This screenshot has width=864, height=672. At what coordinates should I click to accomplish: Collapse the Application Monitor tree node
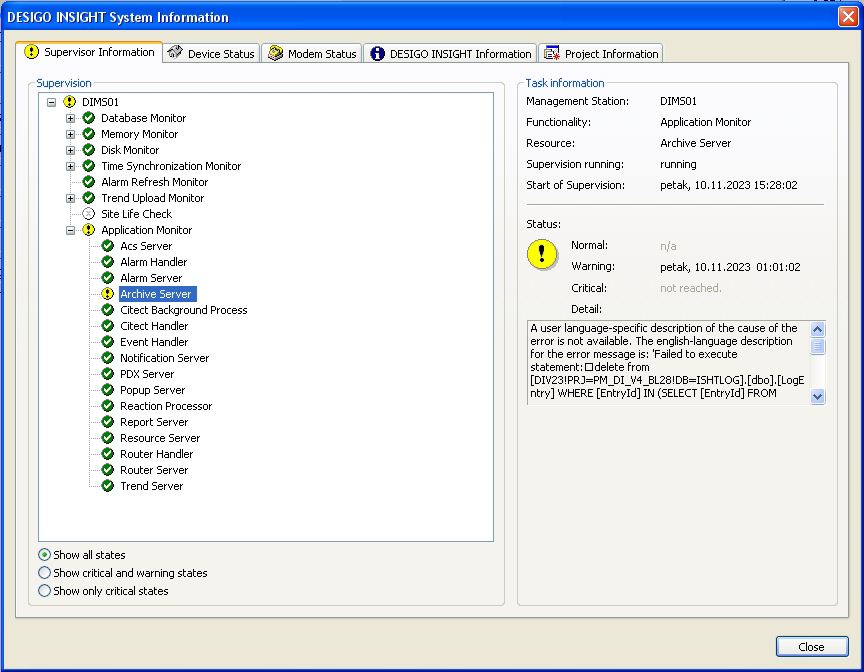[71, 230]
